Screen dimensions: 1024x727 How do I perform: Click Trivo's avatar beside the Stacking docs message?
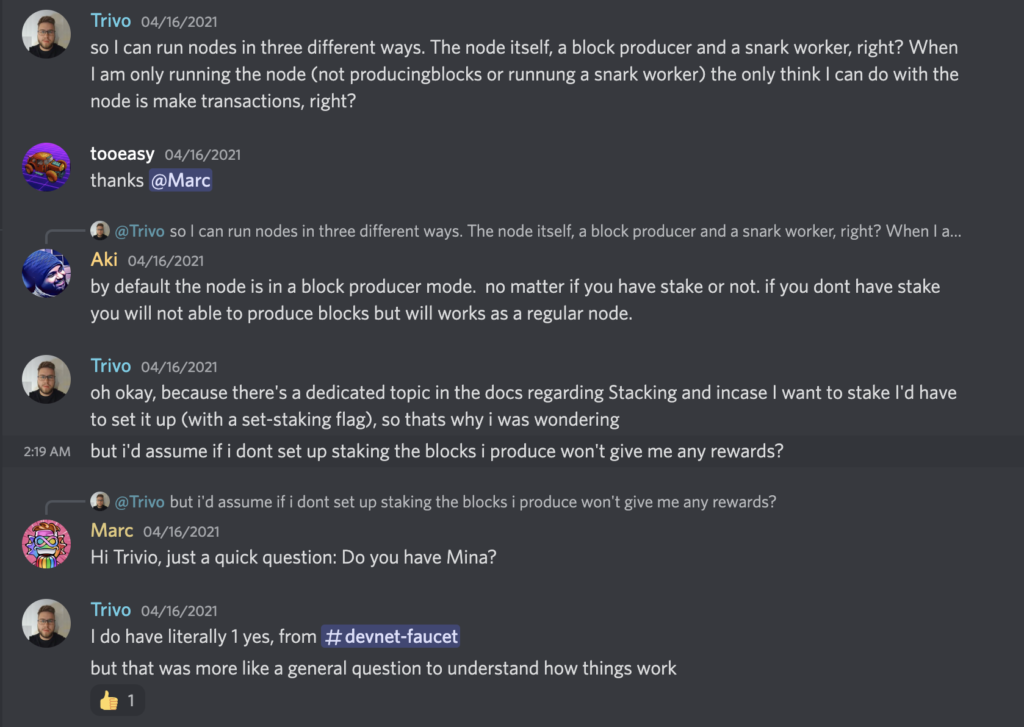tap(46, 379)
